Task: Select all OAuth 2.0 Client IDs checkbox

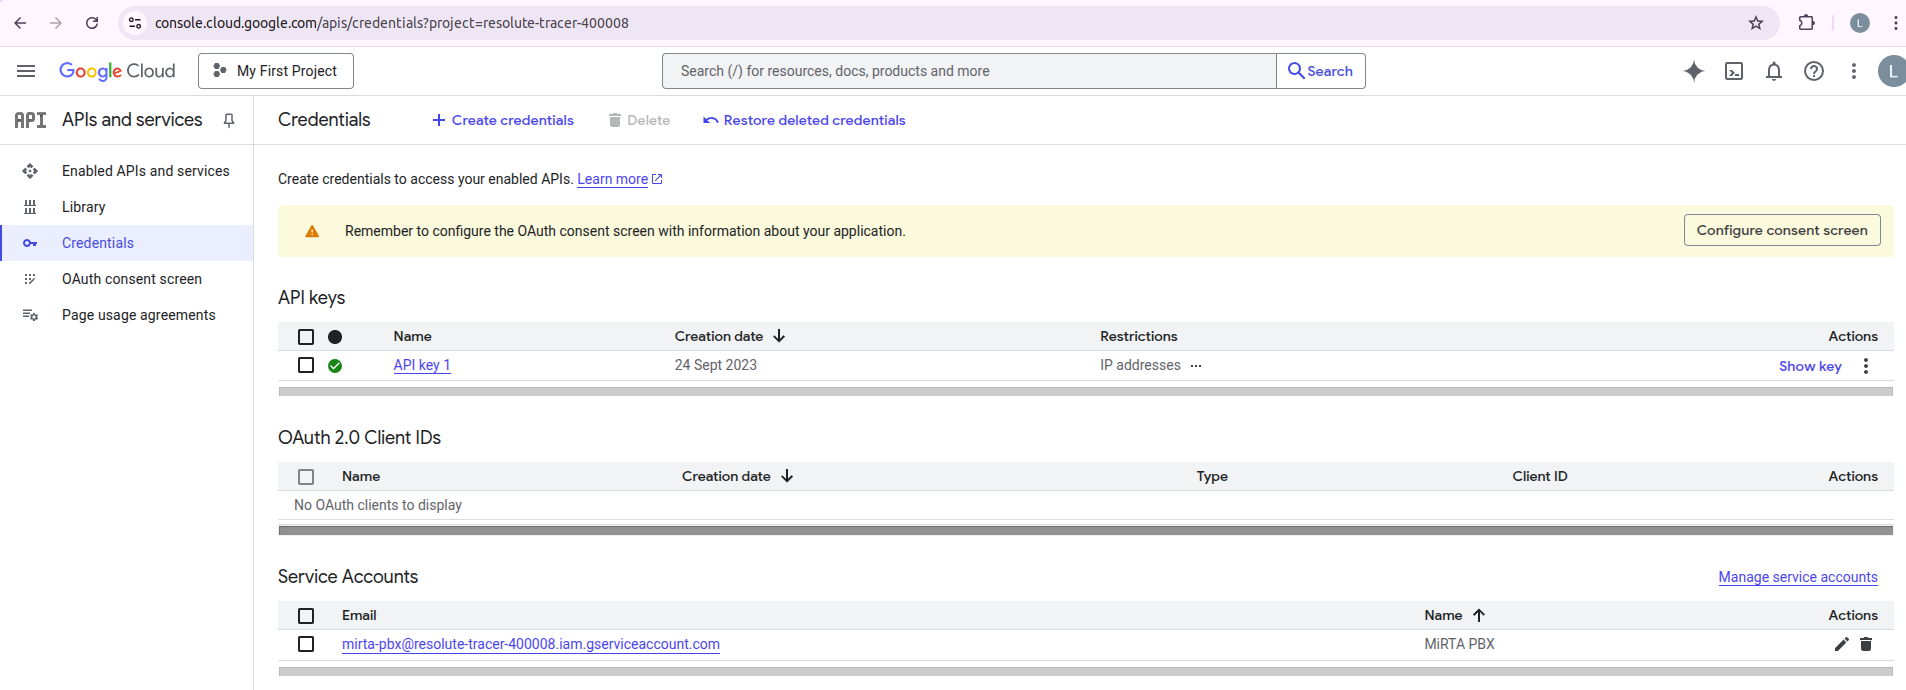Action: (306, 477)
